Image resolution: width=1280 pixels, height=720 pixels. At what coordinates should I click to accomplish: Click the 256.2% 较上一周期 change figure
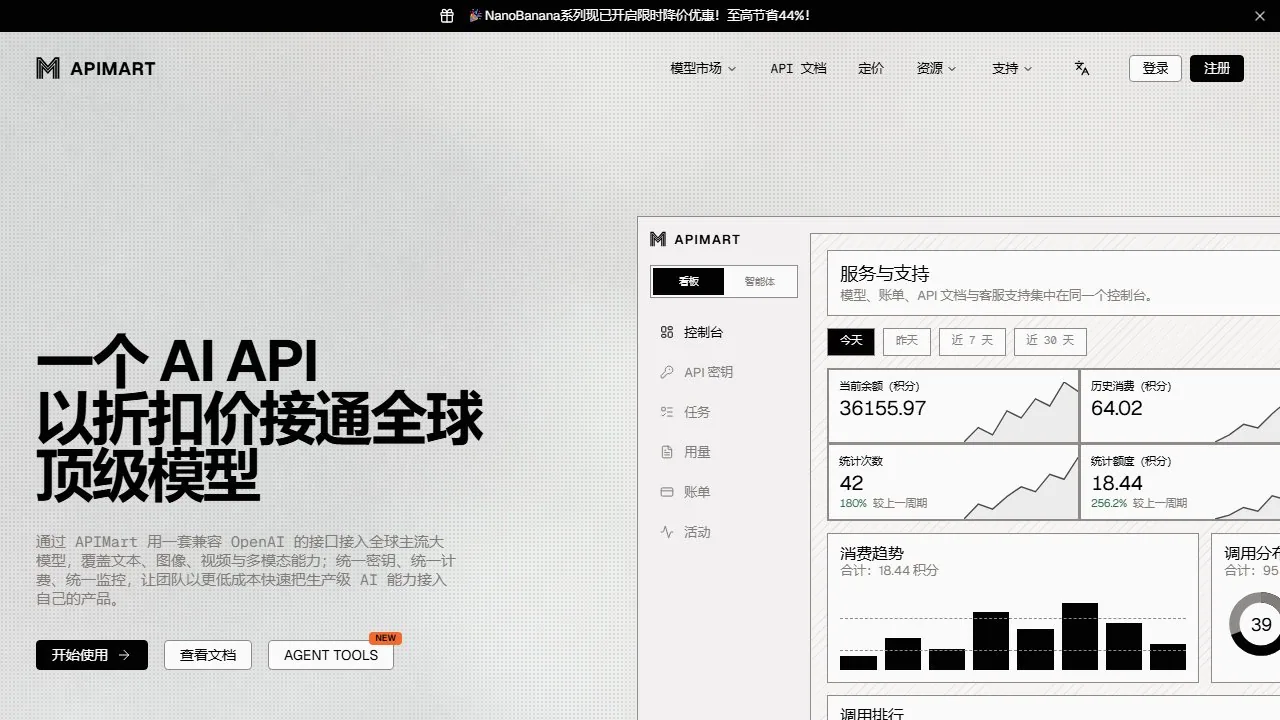point(1139,503)
